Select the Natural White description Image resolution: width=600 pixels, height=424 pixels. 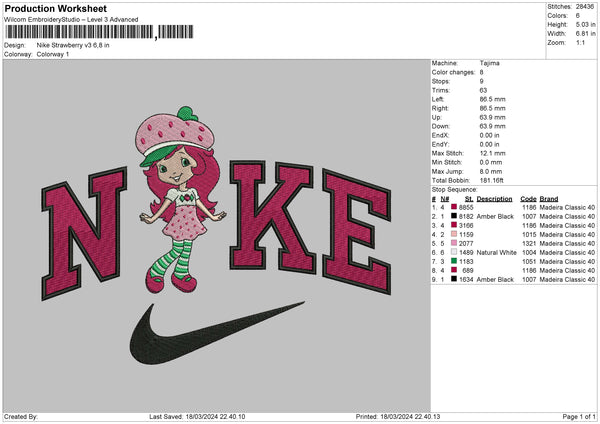pos(497,252)
